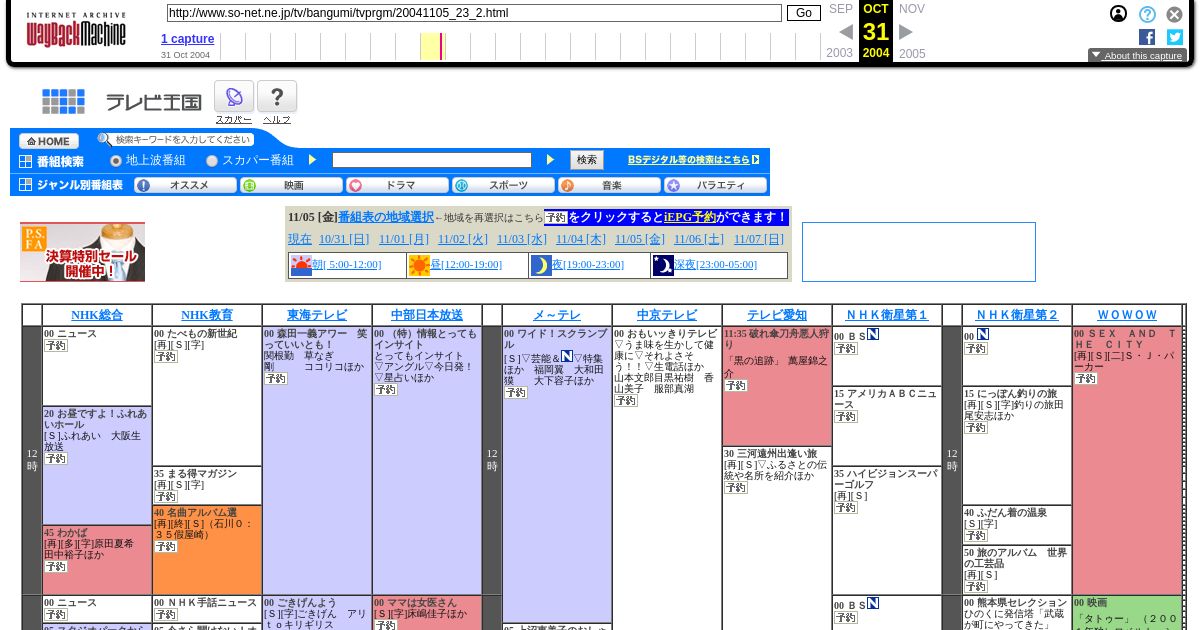Click the Wayback Go button
The image size is (1200, 630).
[x=803, y=13]
